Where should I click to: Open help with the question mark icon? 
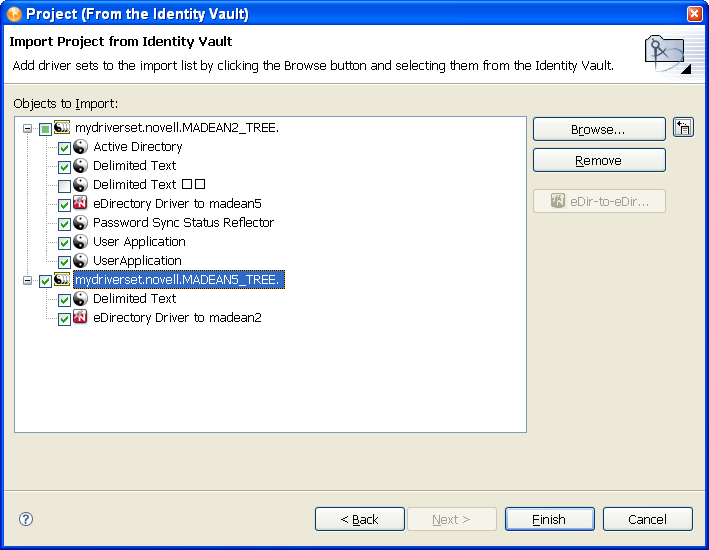click(26, 519)
